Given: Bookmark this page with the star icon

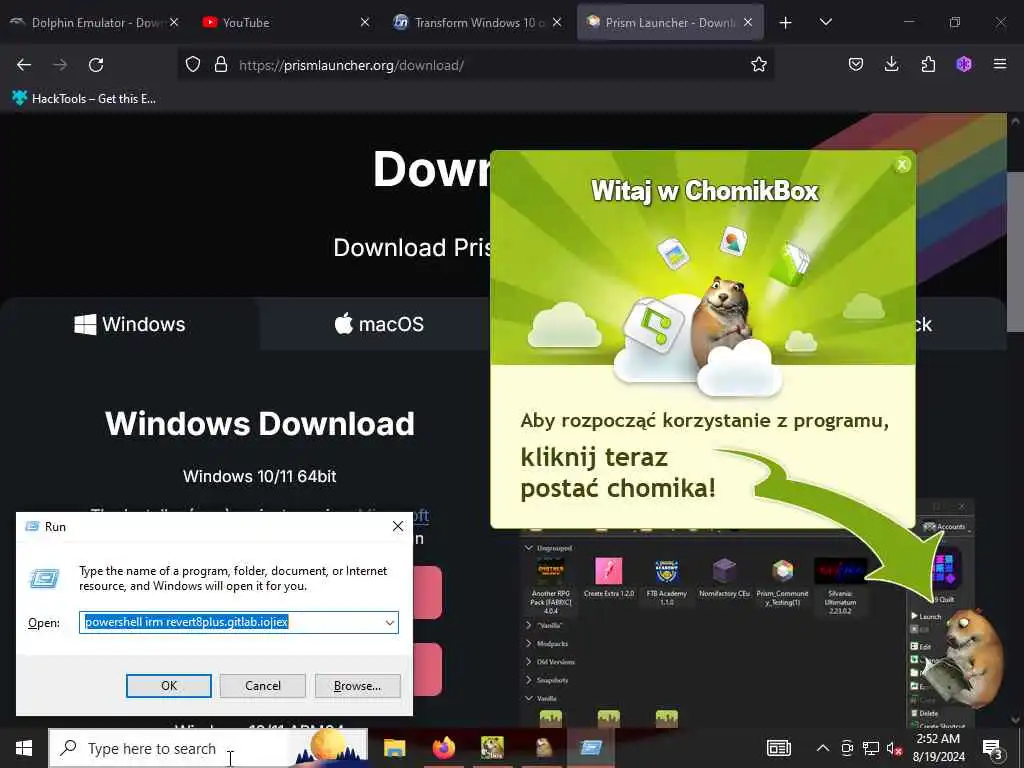Looking at the screenshot, I should (759, 65).
